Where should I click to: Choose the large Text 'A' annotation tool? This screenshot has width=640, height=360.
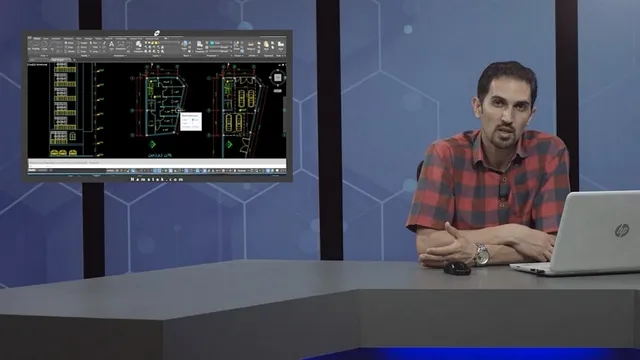[x=111, y=44]
